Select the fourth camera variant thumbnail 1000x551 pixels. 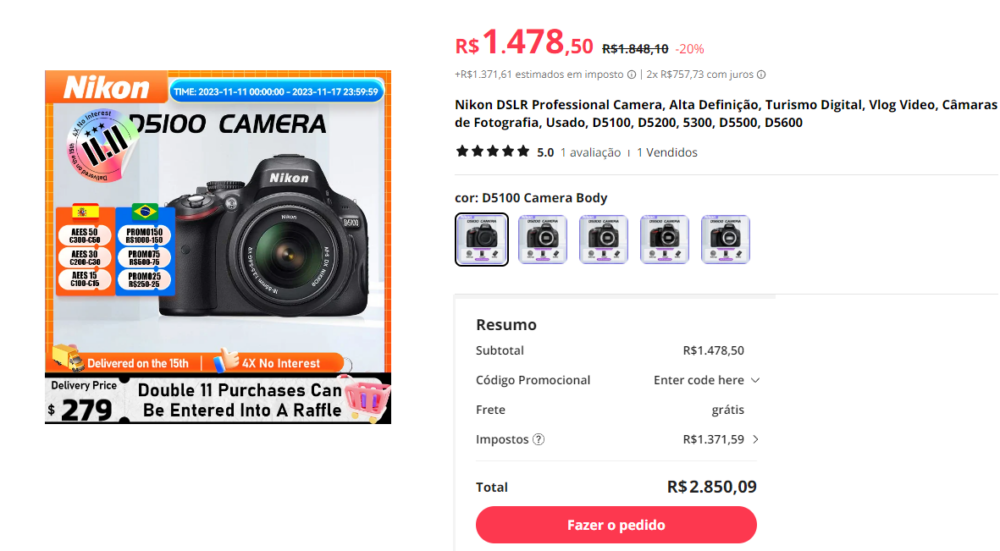(x=665, y=239)
